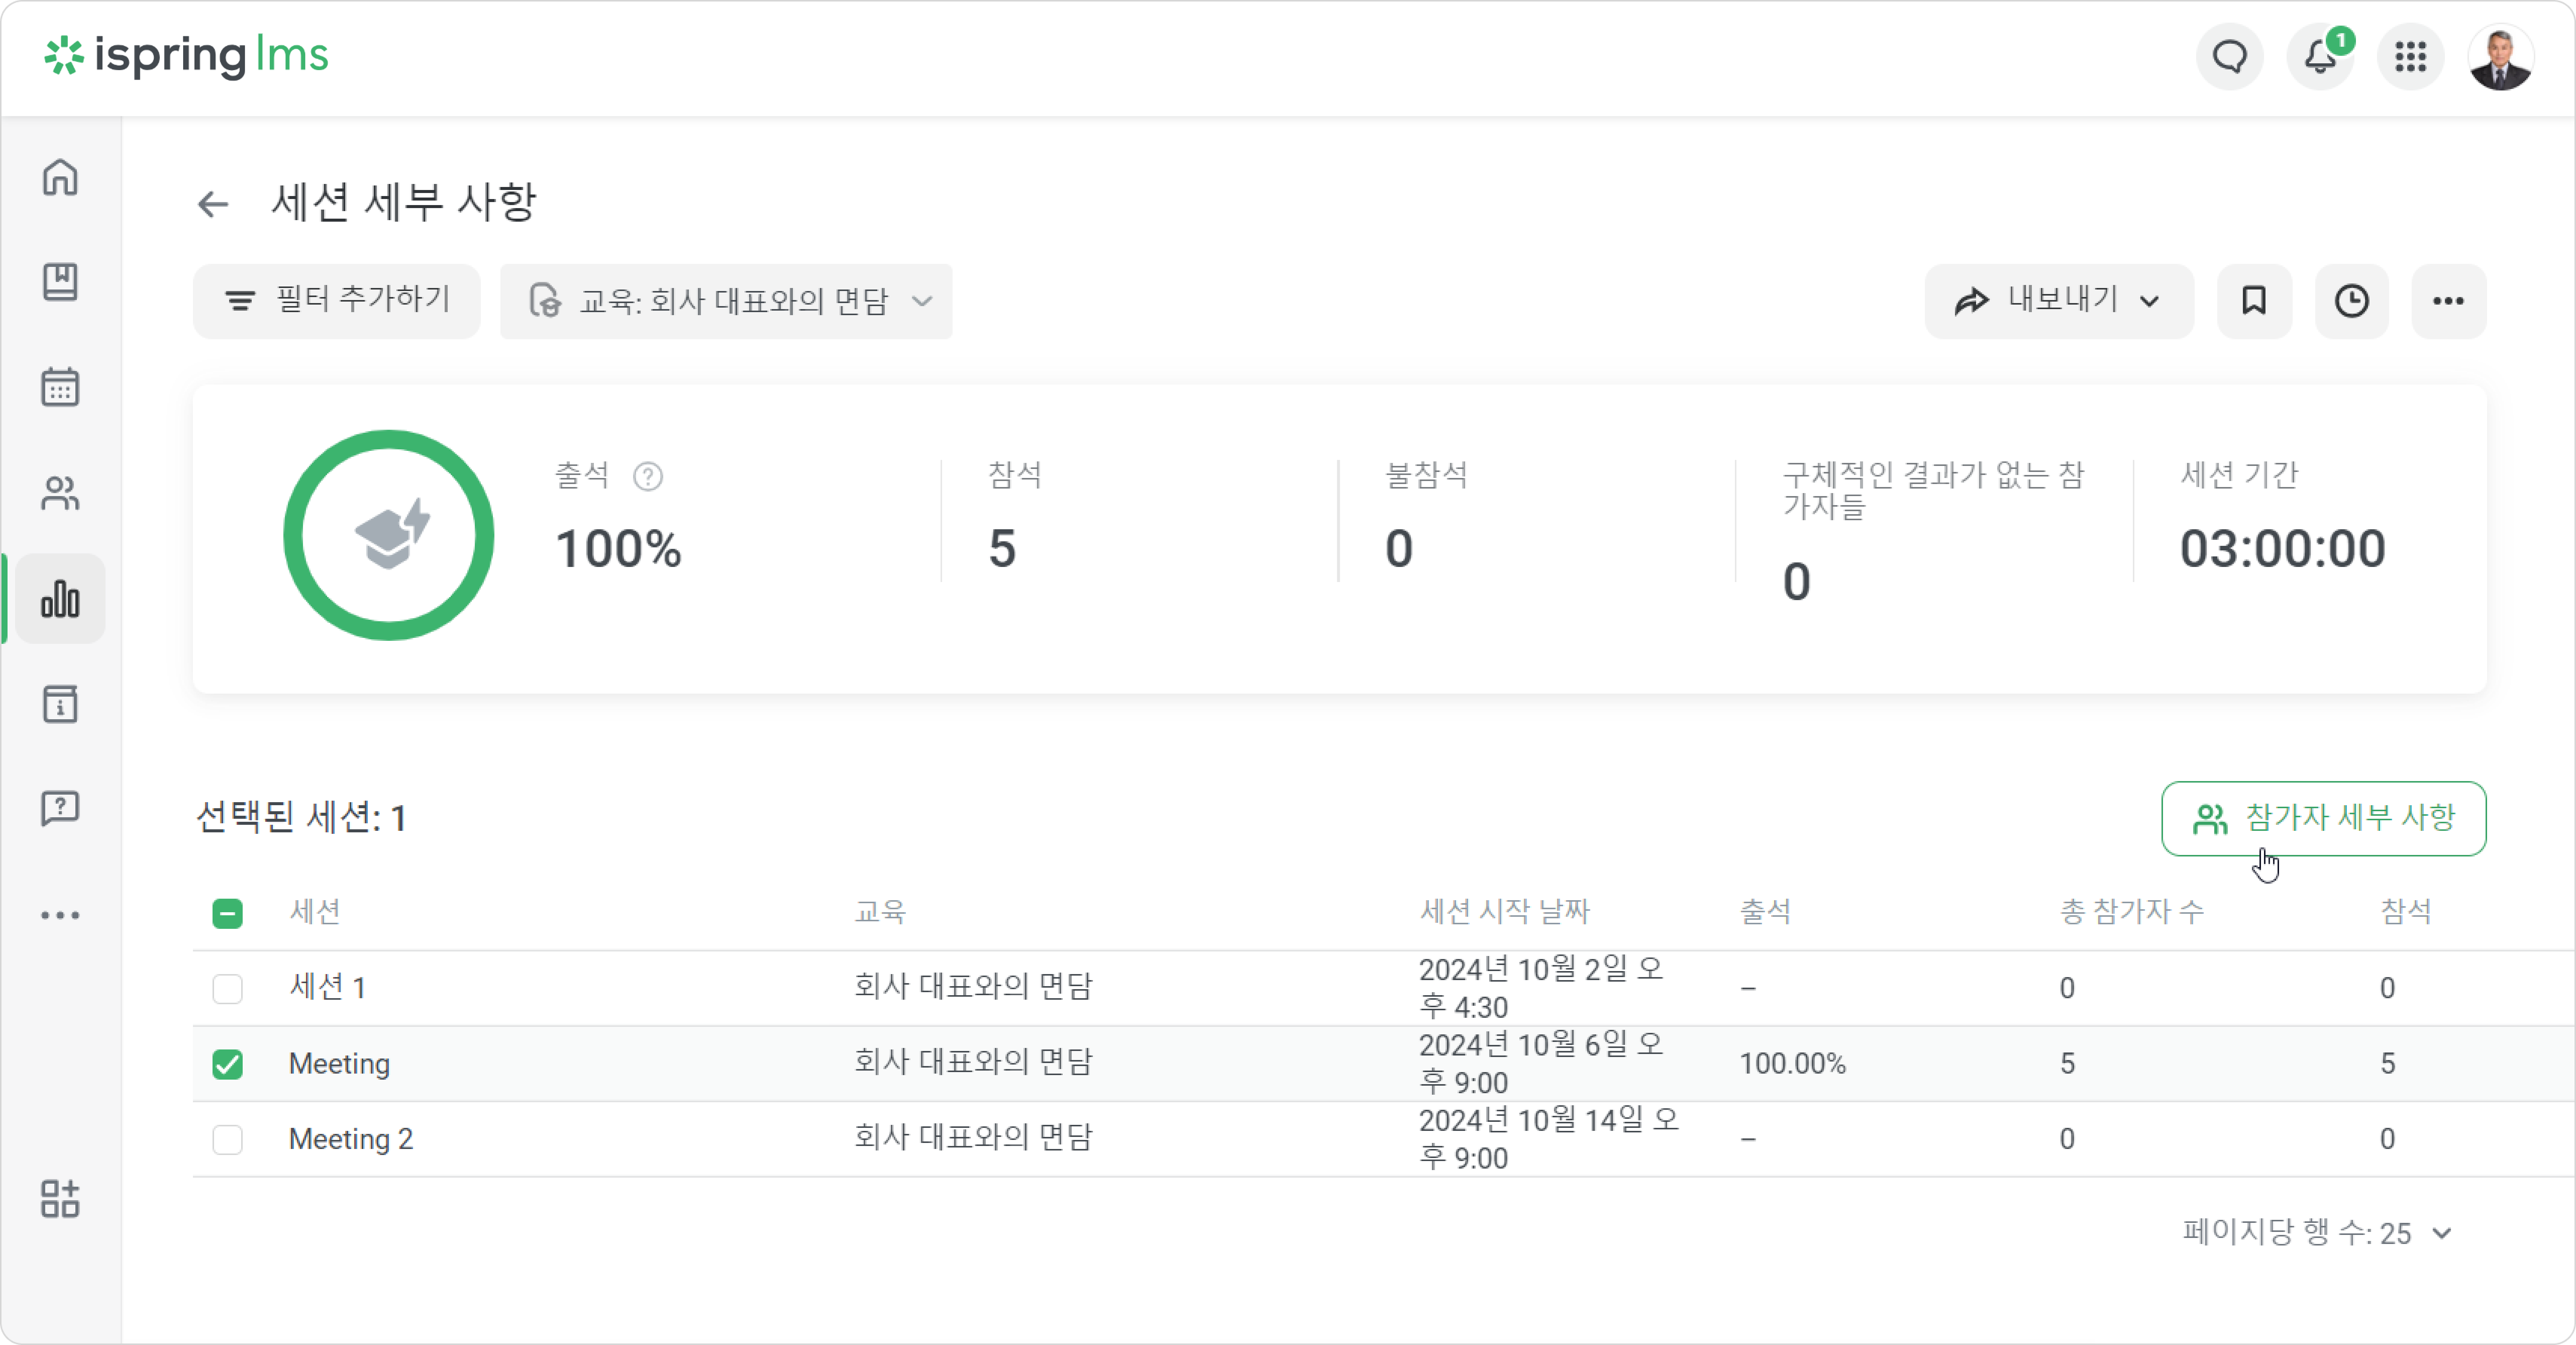
Task: Check the Meeting 2 row checkbox
Action: [228, 1139]
